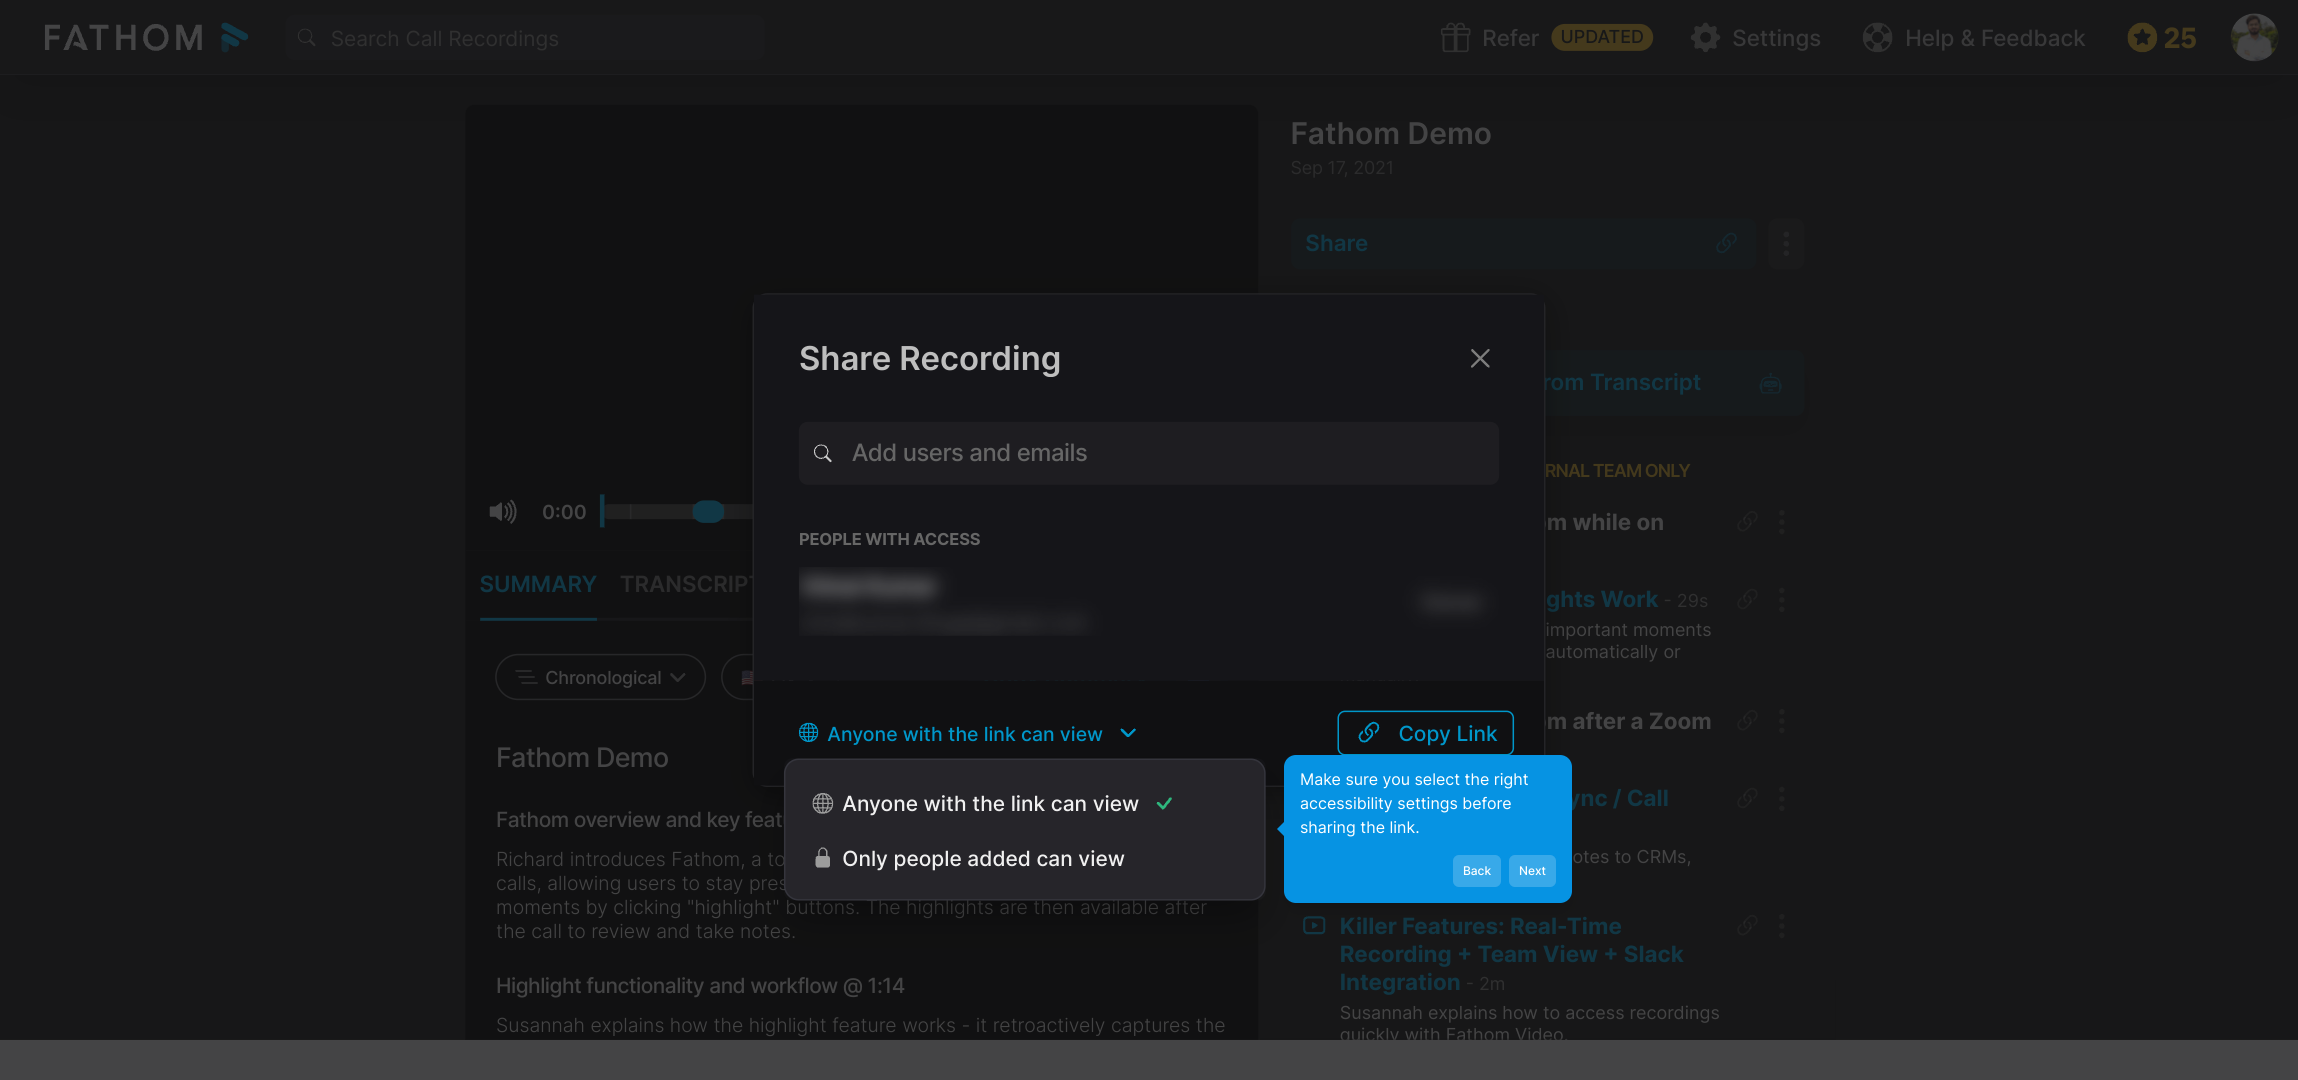Click the Refer link

(1510, 38)
